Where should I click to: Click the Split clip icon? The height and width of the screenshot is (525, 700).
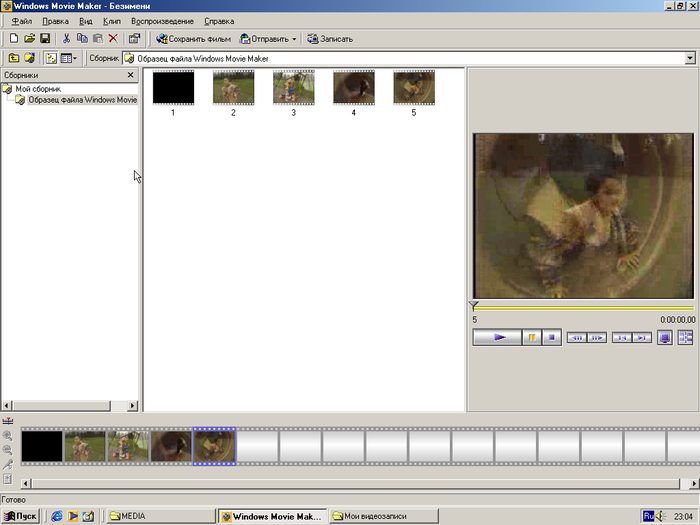686,338
